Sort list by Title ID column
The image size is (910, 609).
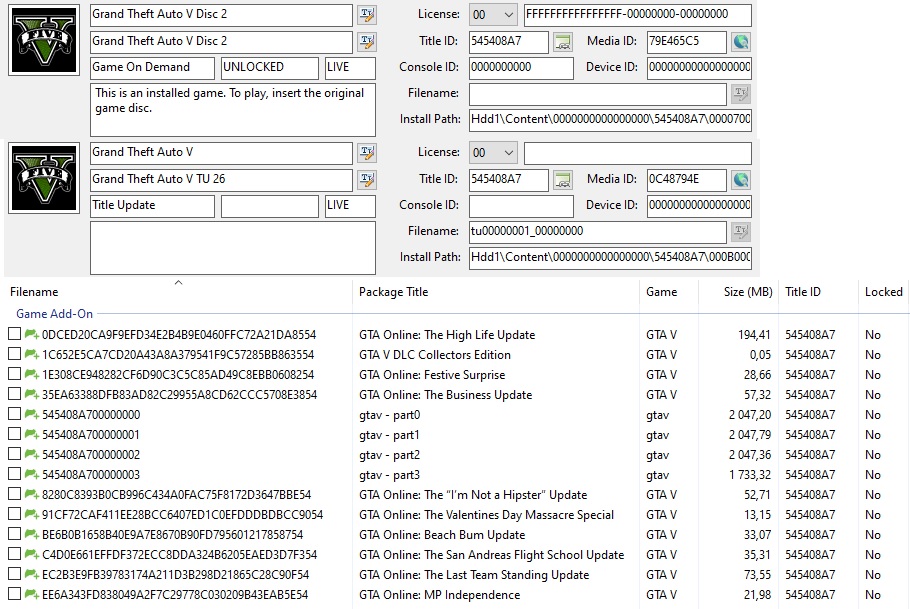pos(818,291)
